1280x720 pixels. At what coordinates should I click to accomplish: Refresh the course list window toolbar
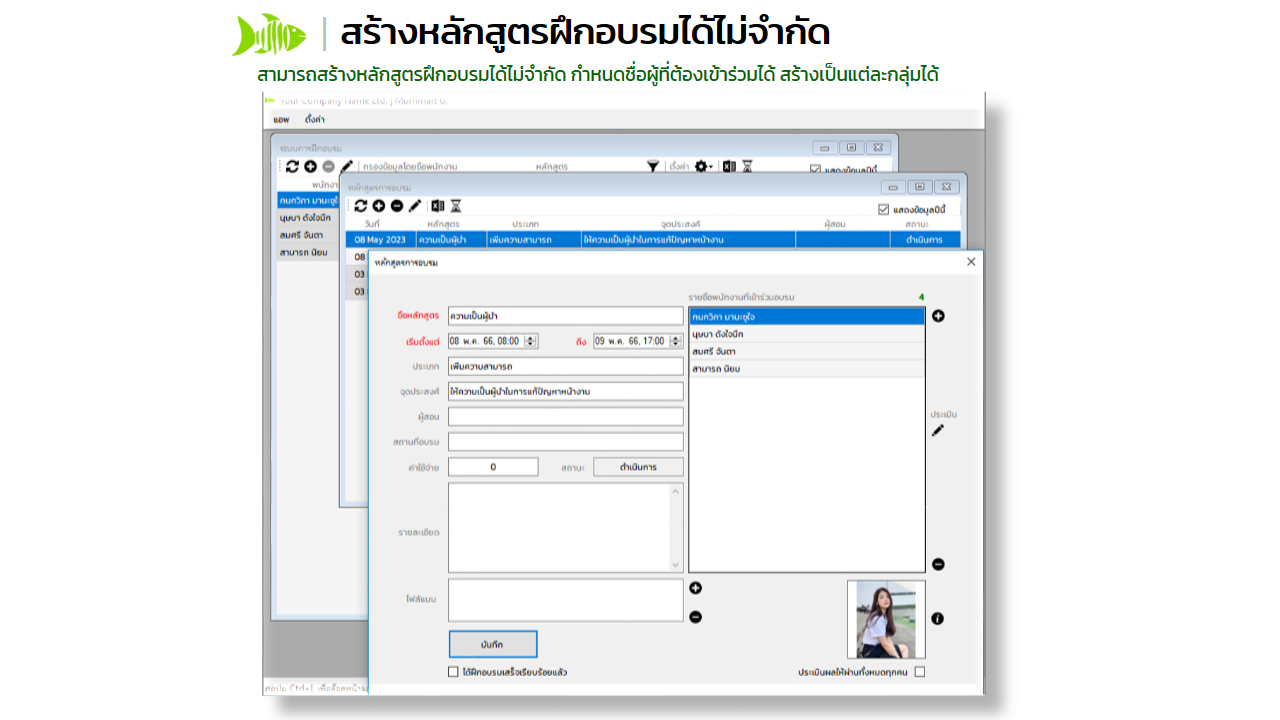coord(361,205)
